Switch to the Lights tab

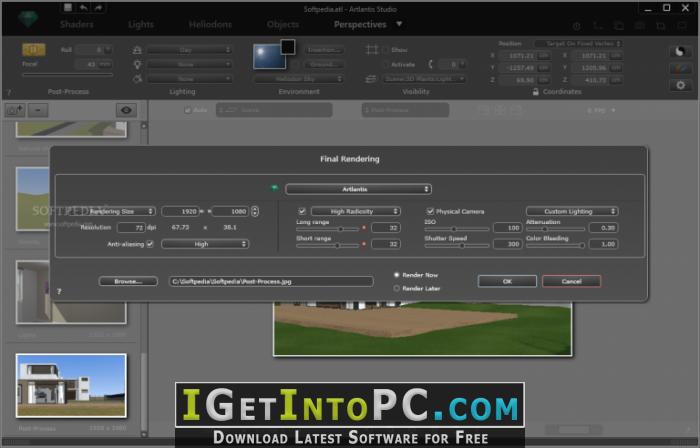[141, 24]
